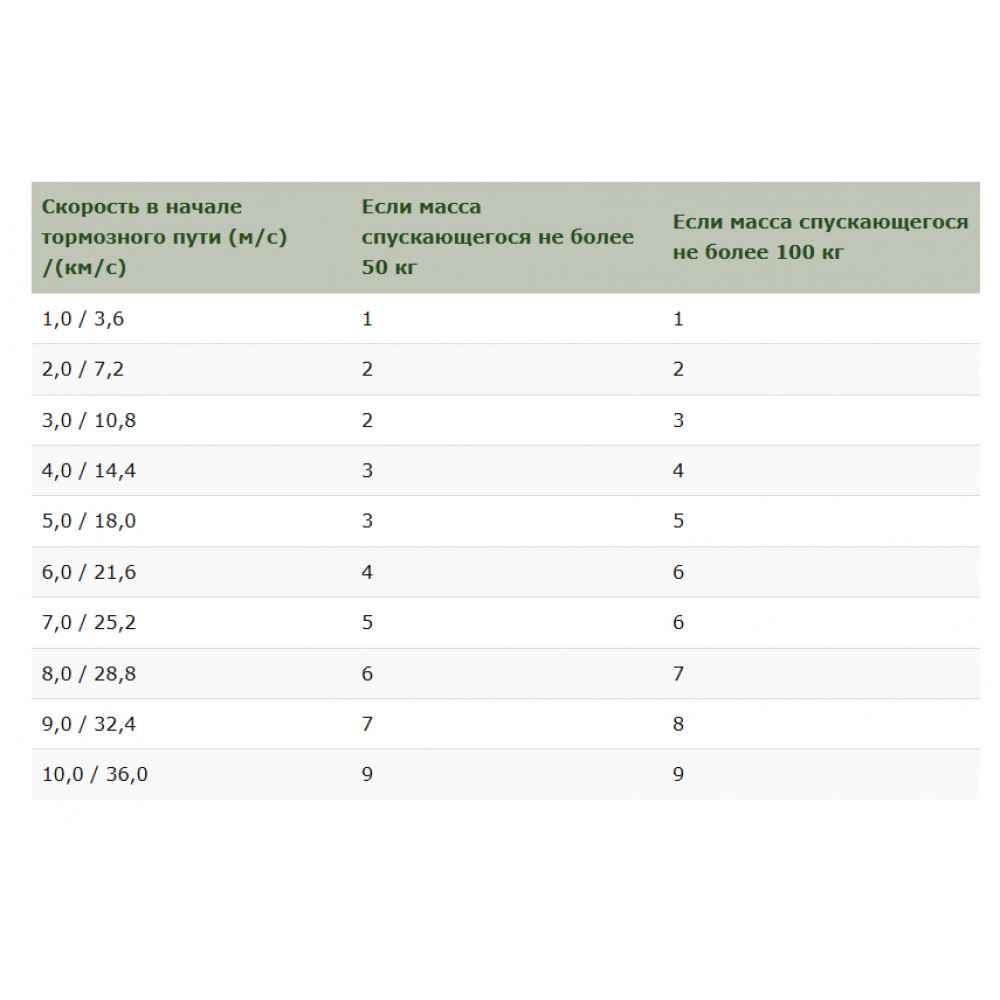1000x1000 pixels.
Task: Click the speed cell '9,0 / 32,4'
Action: click(x=89, y=724)
